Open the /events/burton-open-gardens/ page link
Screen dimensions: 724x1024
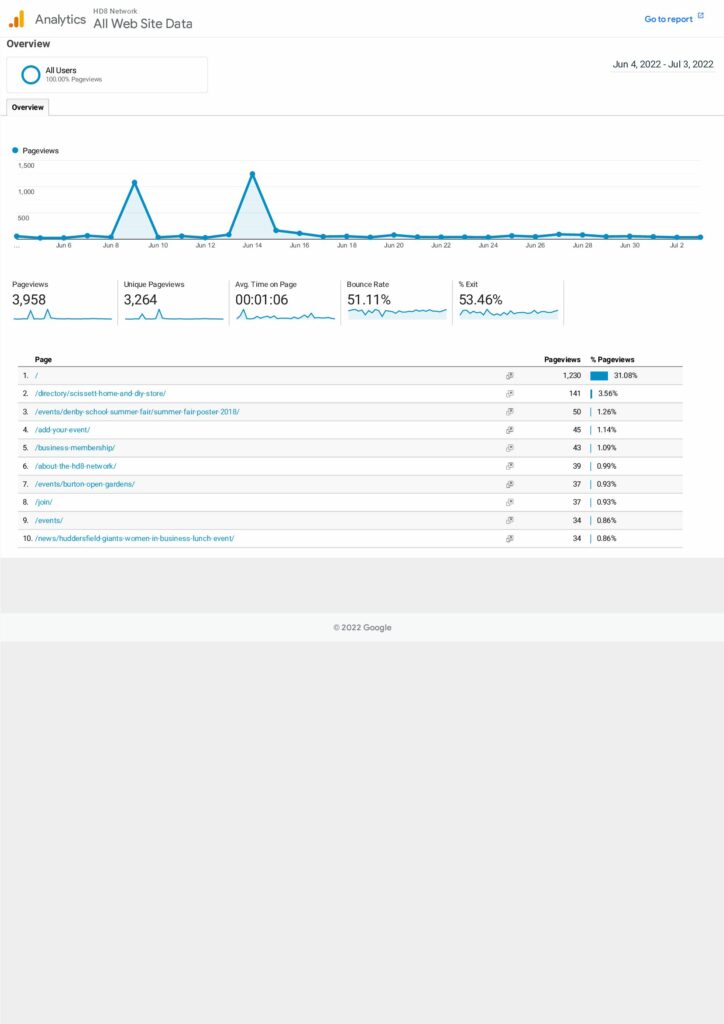[84, 484]
